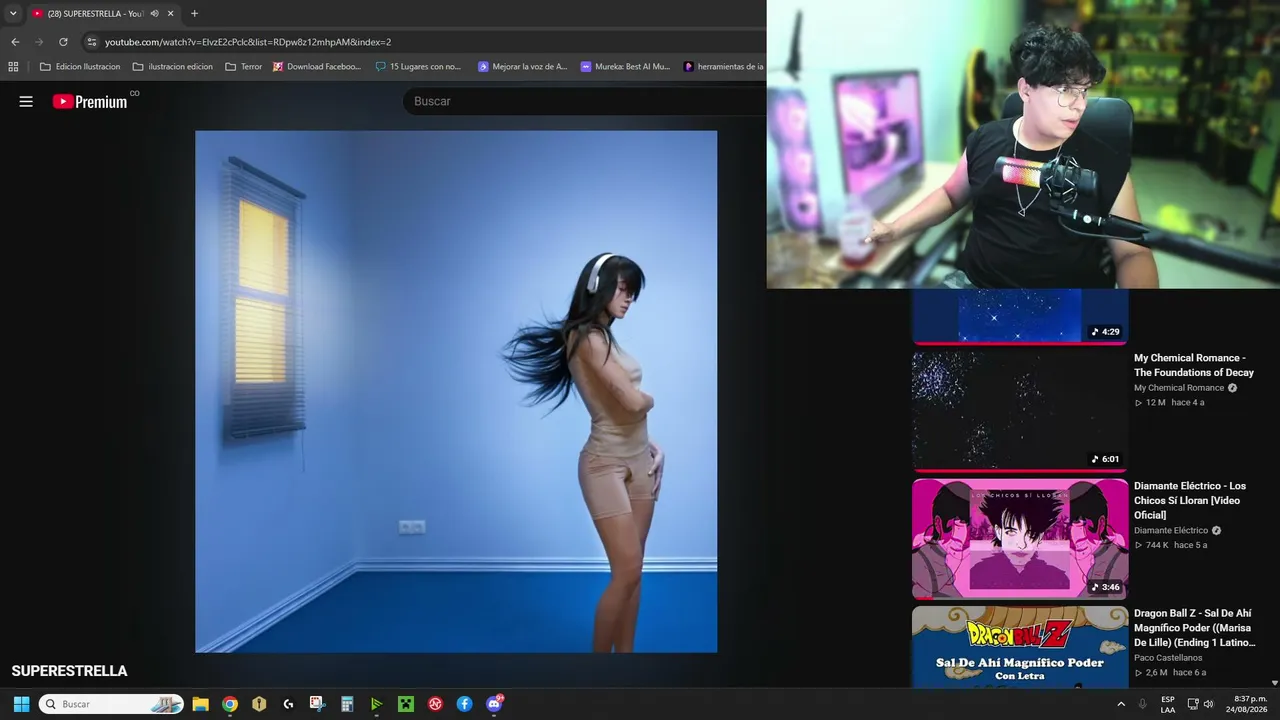
Task: Click '744 K hace 5 a' view count text
Action: (x=1171, y=545)
